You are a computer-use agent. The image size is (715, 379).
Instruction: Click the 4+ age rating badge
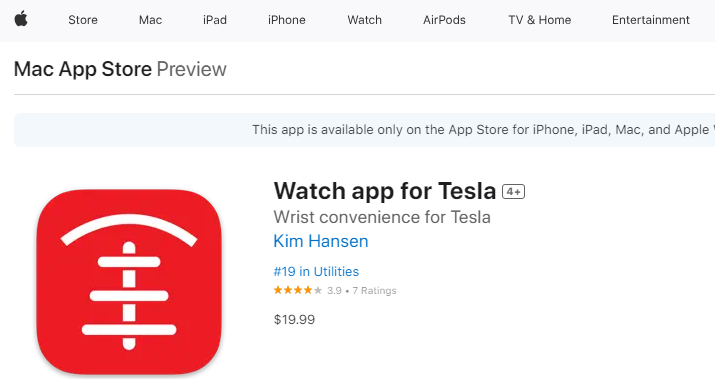pos(513,192)
